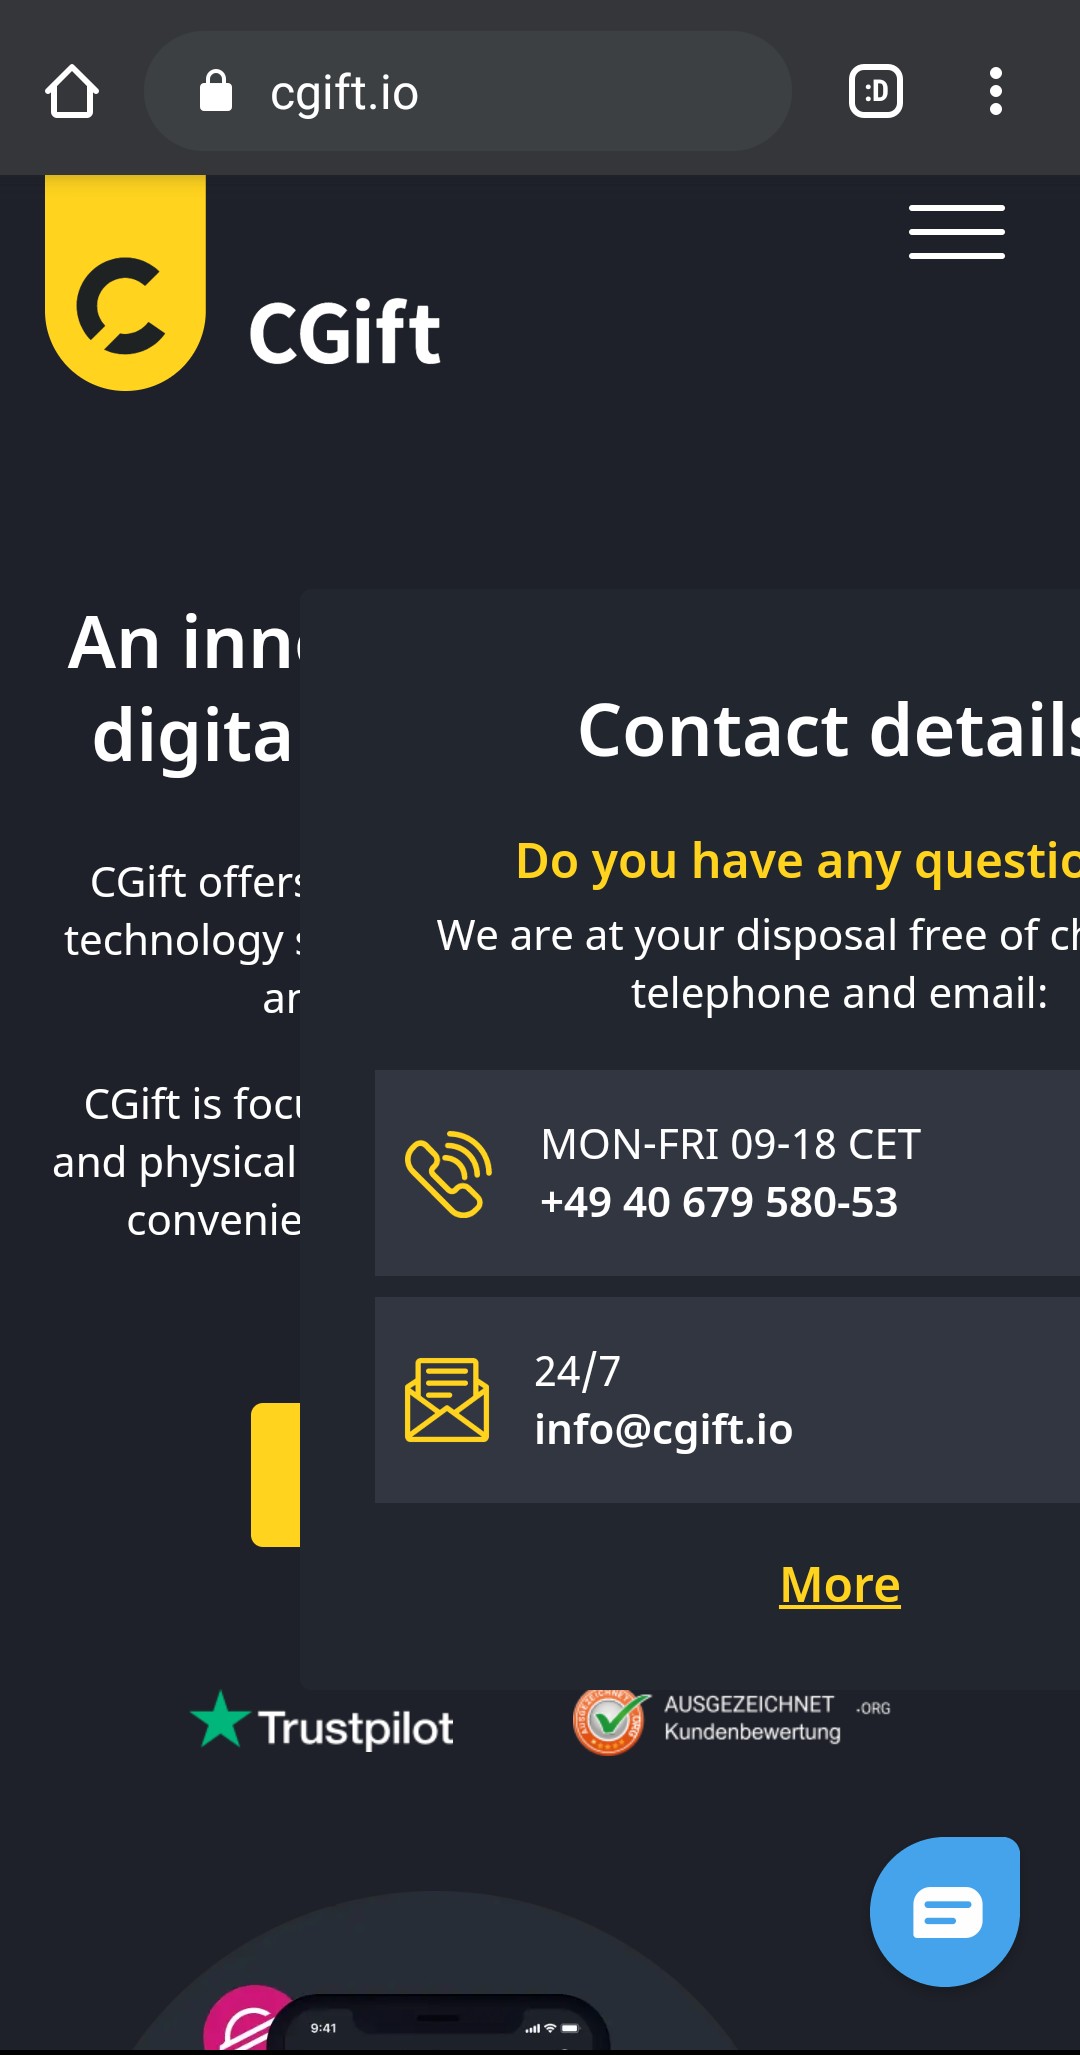The height and width of the screenshot is (2055, 1080).
Task: Open the Trustpilot rating logo
Action: [322, 1724]
